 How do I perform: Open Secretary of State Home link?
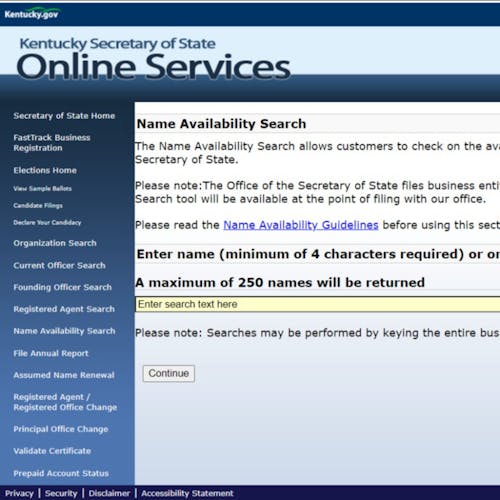tap(64, 116)
